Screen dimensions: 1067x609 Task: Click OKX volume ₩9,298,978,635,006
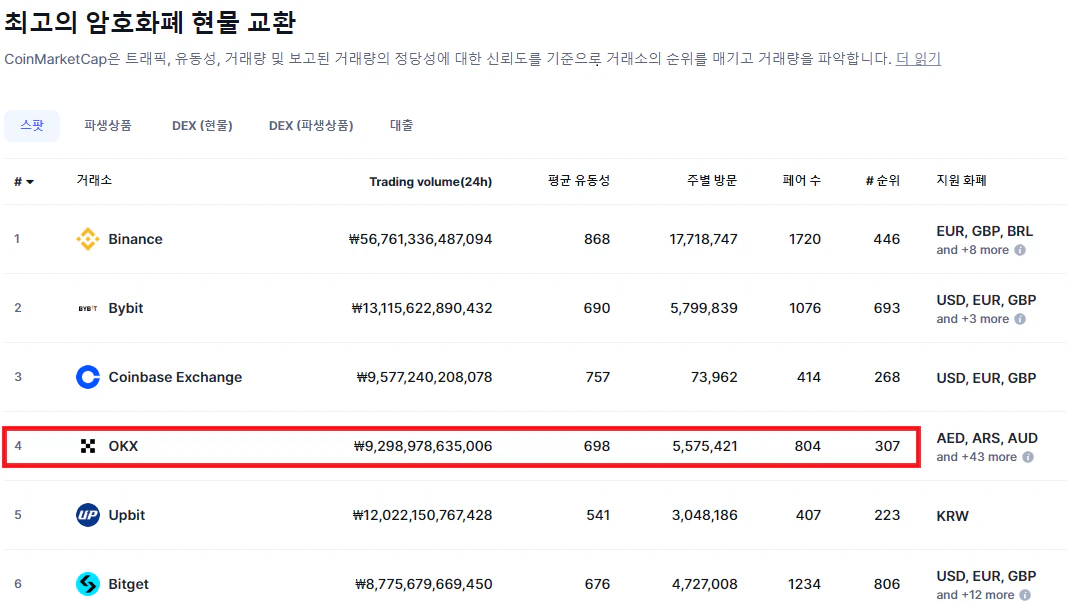click(423, 446)
